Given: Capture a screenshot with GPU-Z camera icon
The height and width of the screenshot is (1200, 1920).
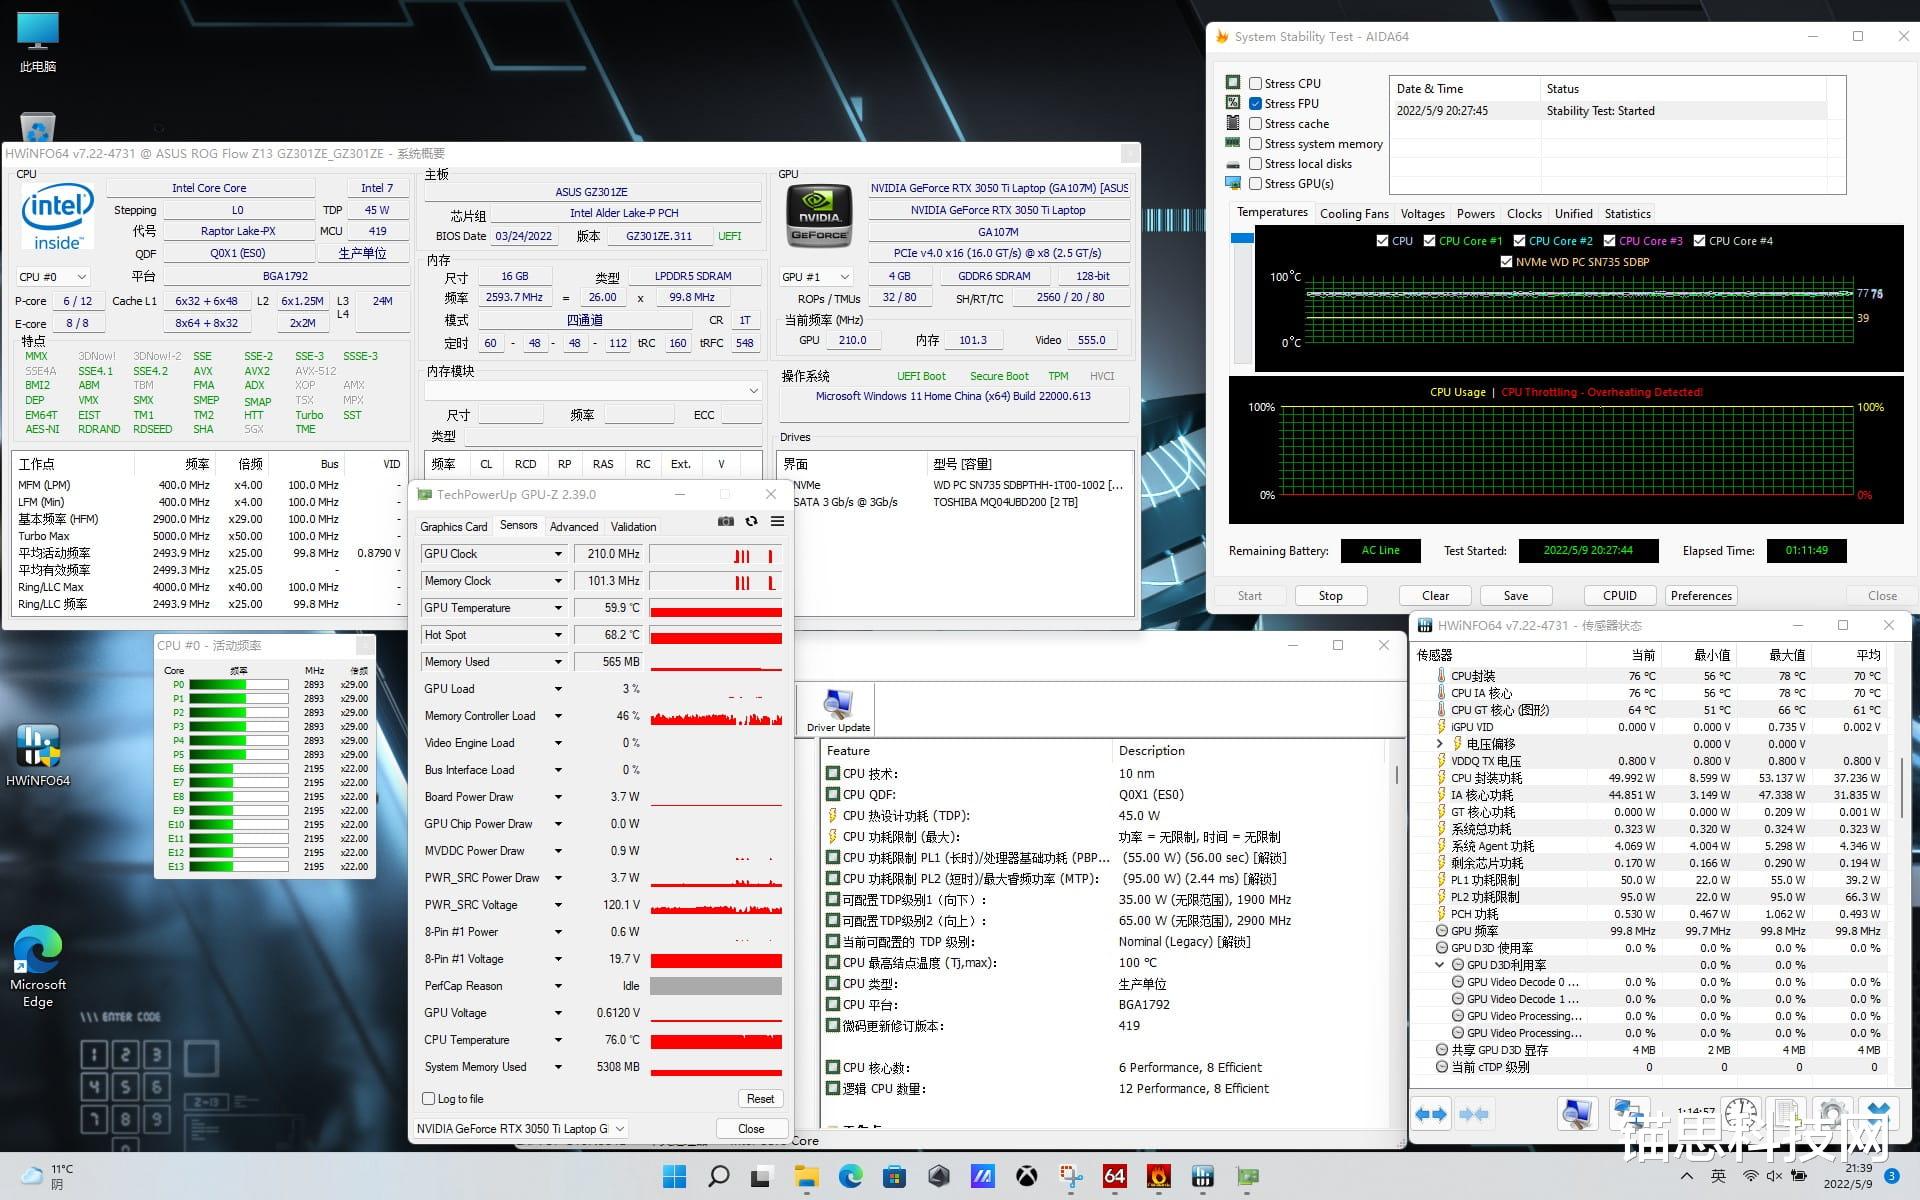Looking at the screenshot, I should point(726,521).
